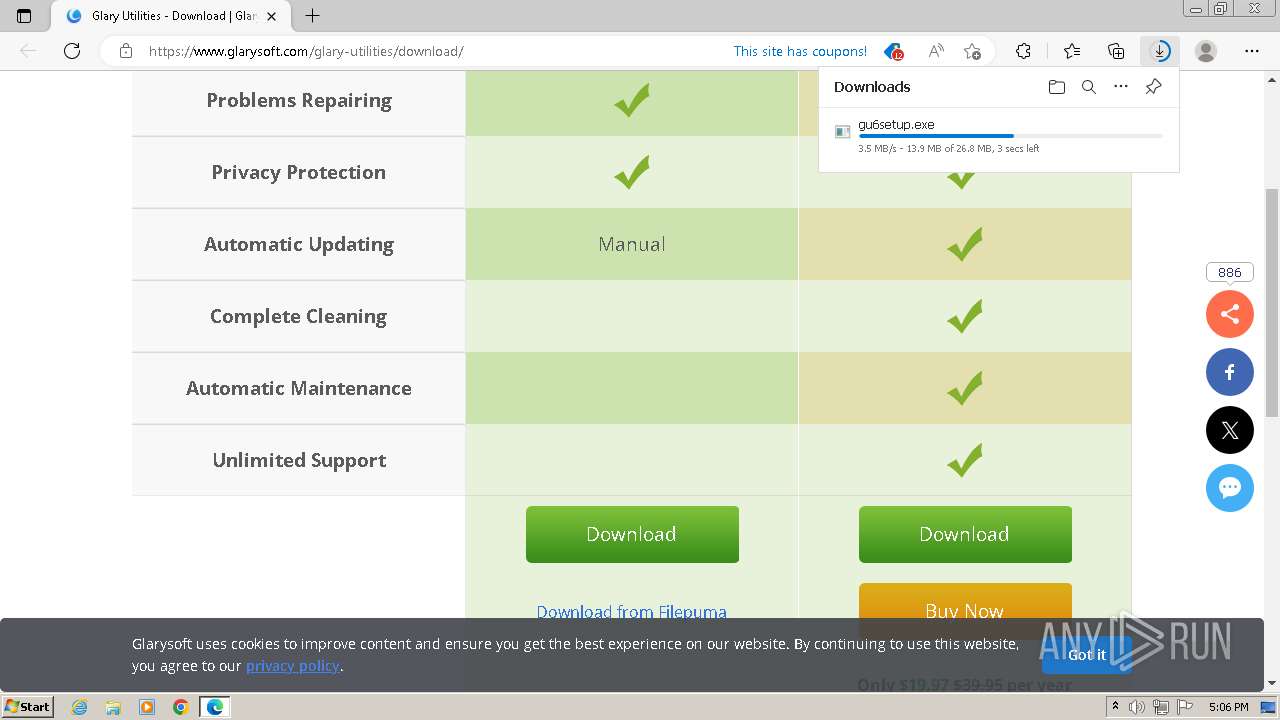Open the Collections icon

(1116, 51)
